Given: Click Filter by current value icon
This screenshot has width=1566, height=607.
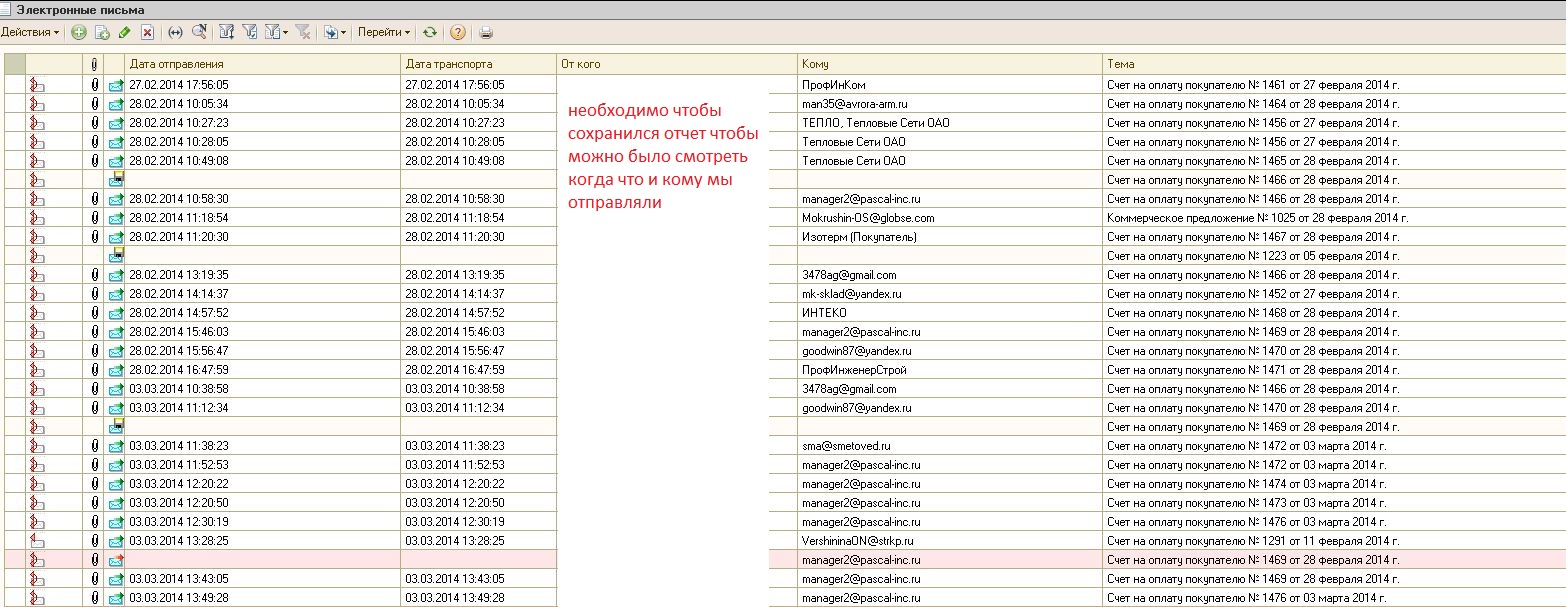Looking at the screenshot, I should pos(250,32).
